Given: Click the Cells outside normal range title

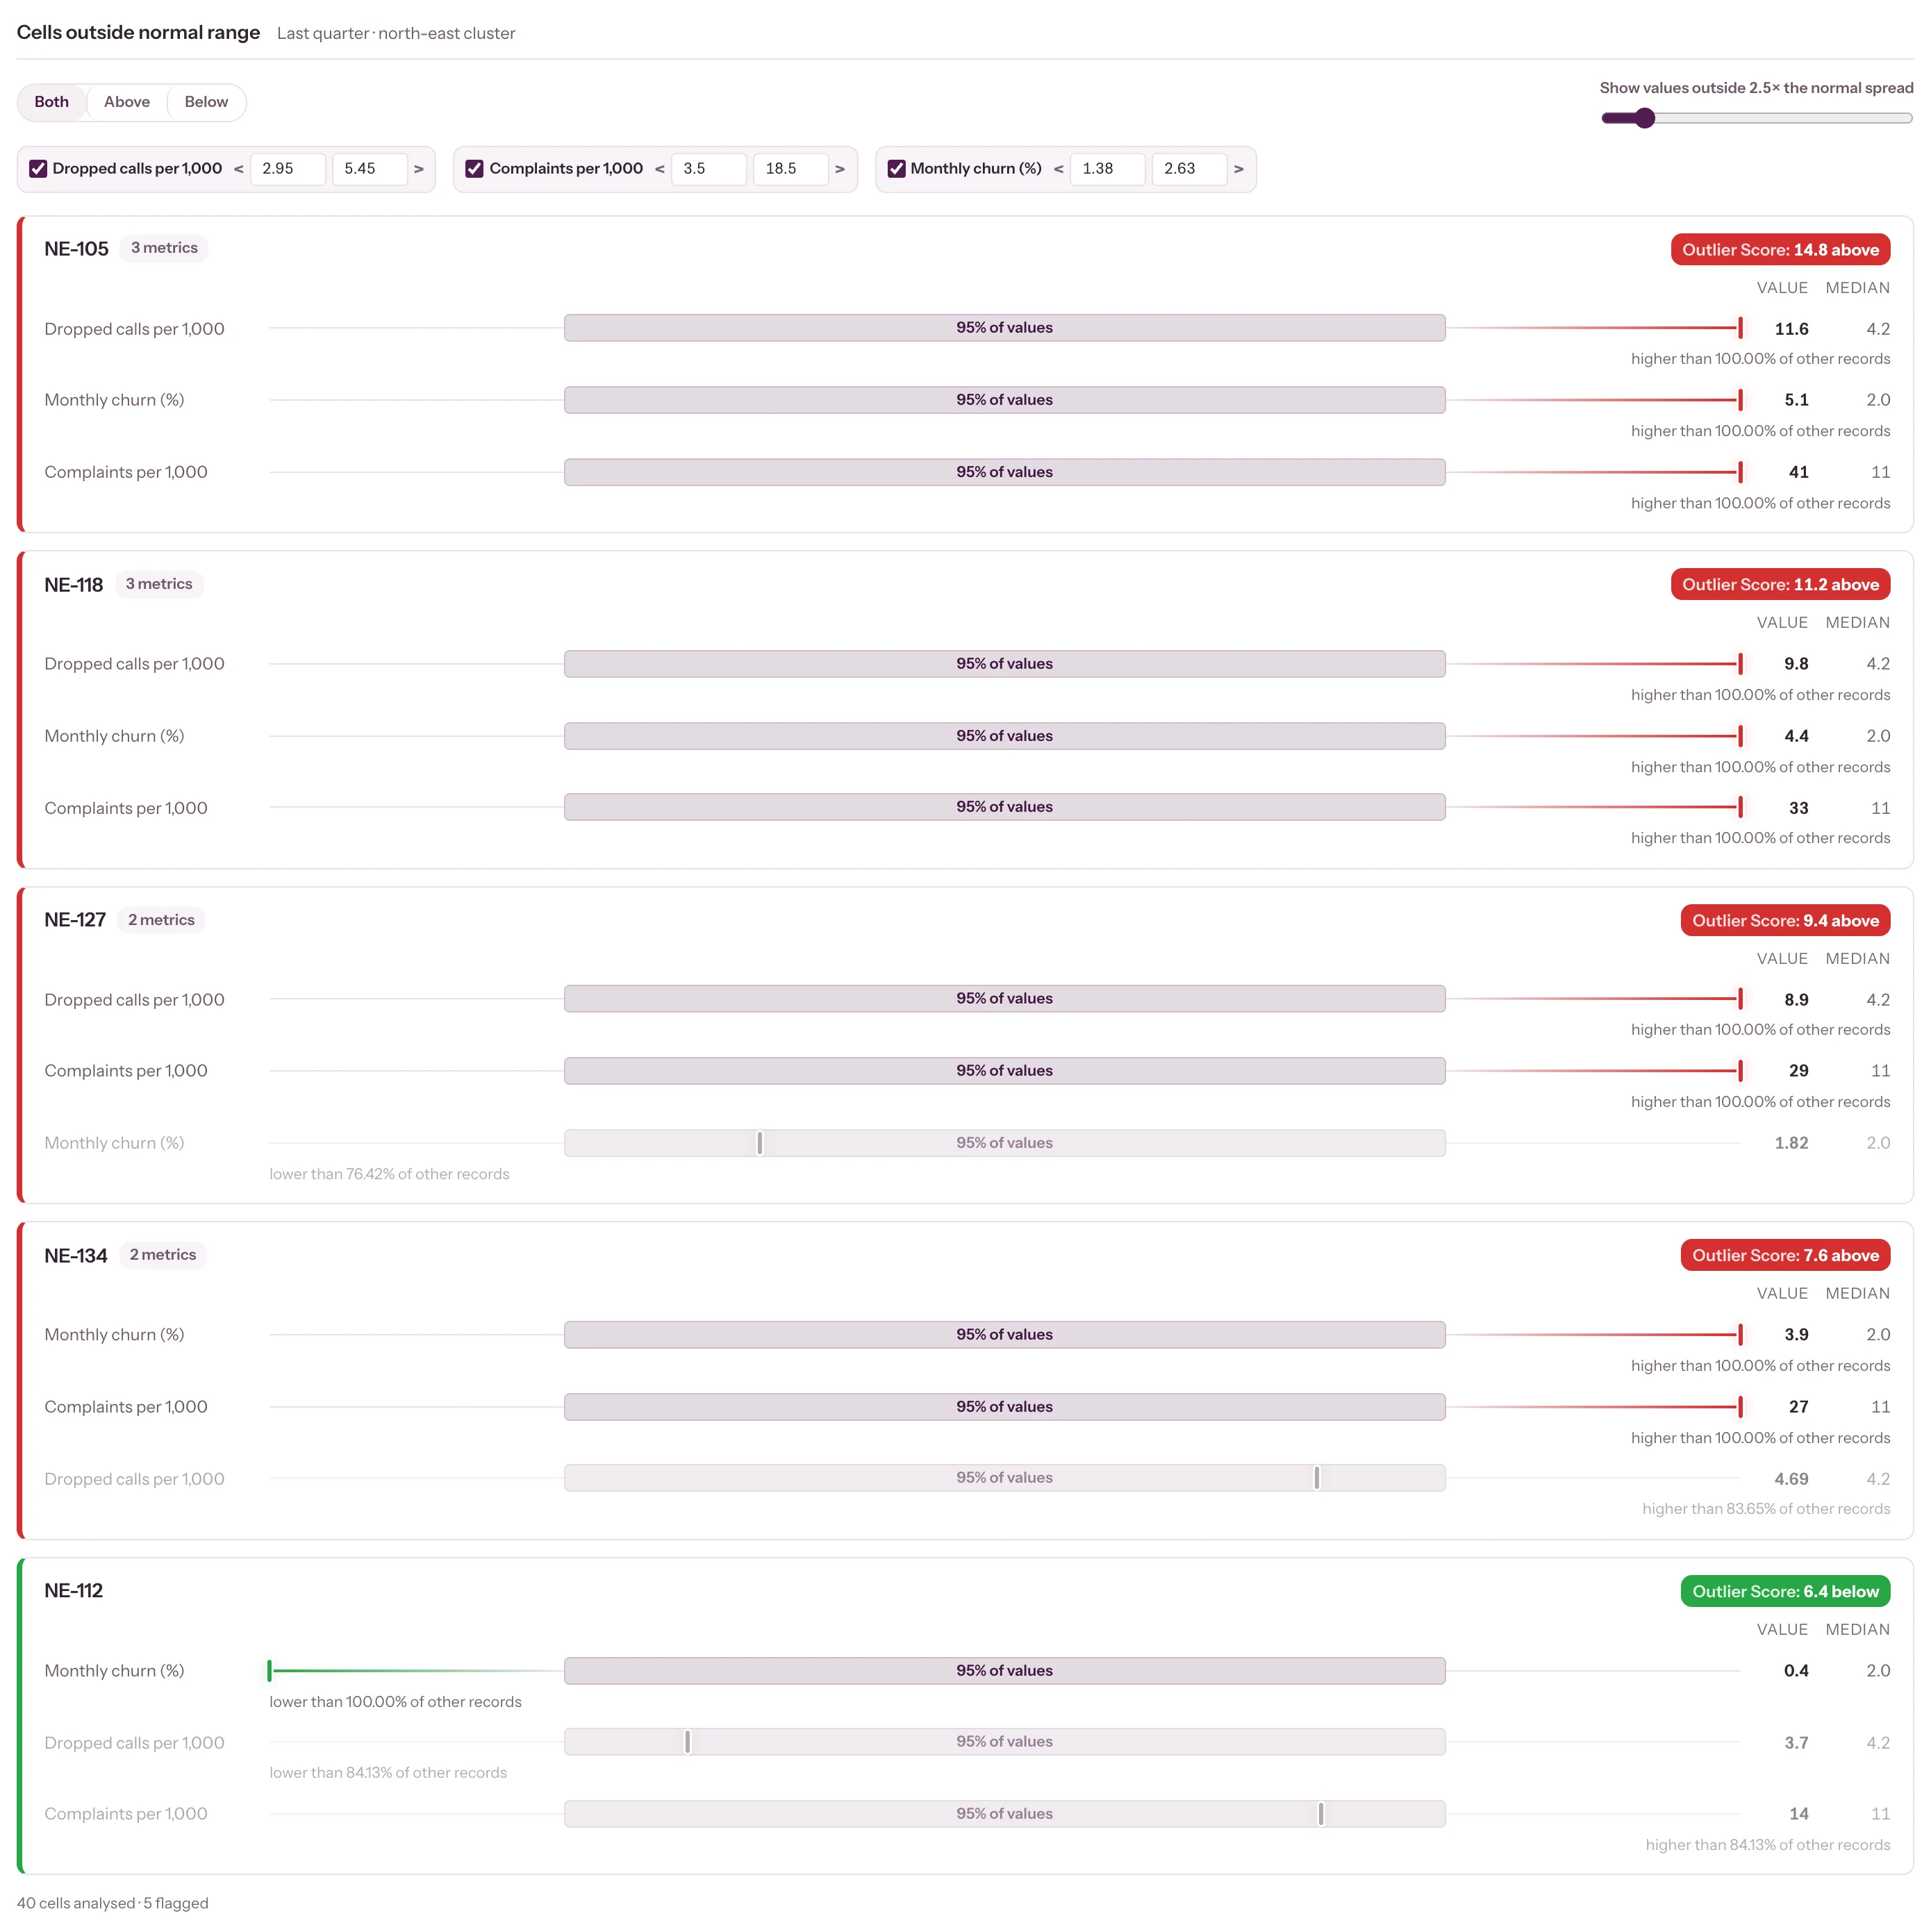Looking at the screenshot, I should click(x=138, y=32).
